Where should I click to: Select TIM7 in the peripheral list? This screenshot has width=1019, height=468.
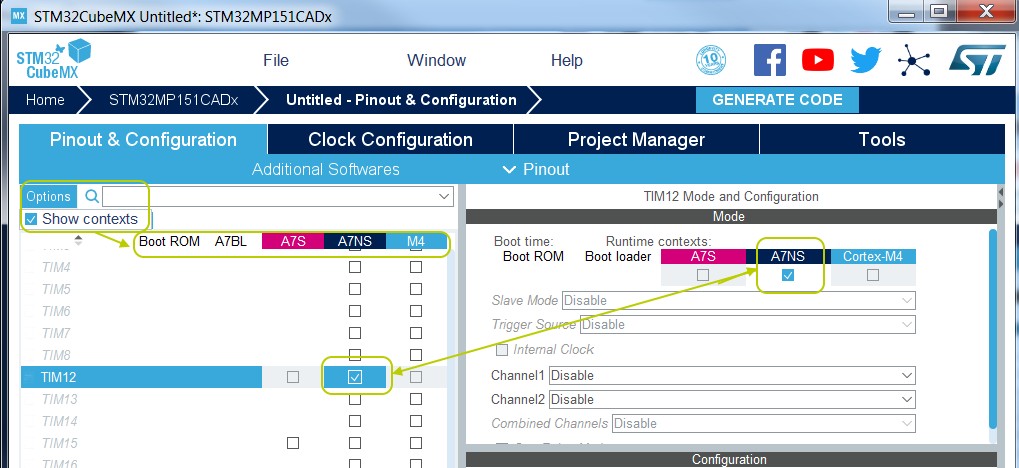(x=56, y=333)
